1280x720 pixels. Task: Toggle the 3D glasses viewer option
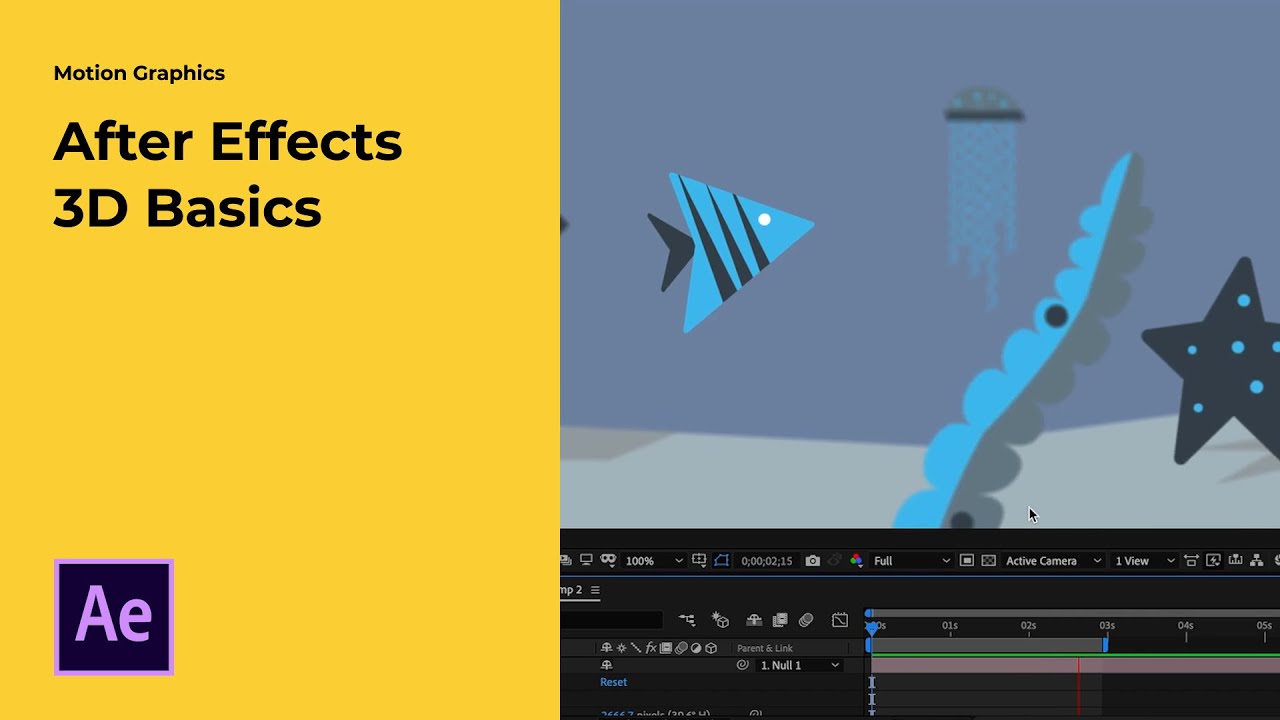point(608,560)
